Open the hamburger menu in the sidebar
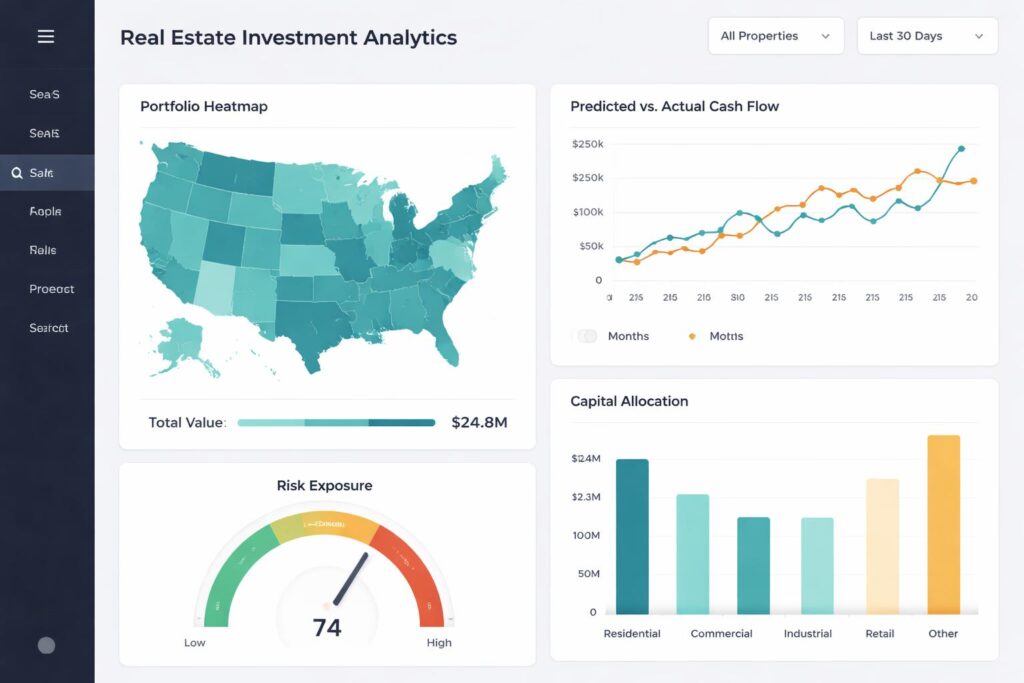1024x683 pixels. pyautogui.click(x=46, y=36)
